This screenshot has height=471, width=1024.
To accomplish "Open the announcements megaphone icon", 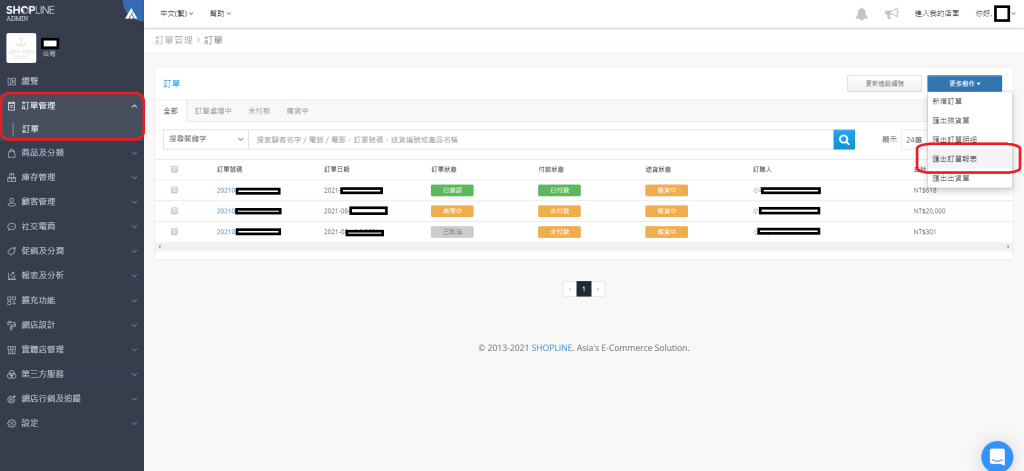I will (892, 13).
